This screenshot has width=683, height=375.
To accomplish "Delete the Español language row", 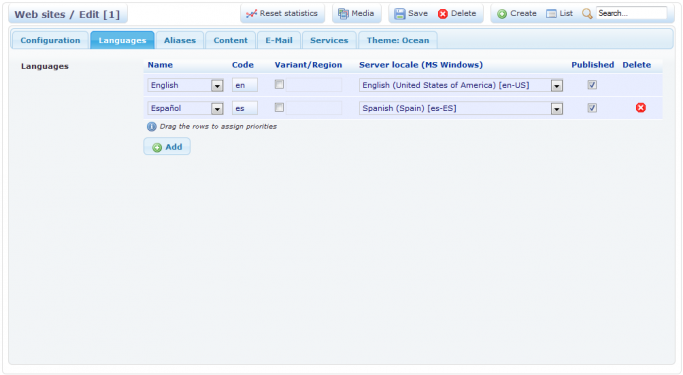I will 640,108.
